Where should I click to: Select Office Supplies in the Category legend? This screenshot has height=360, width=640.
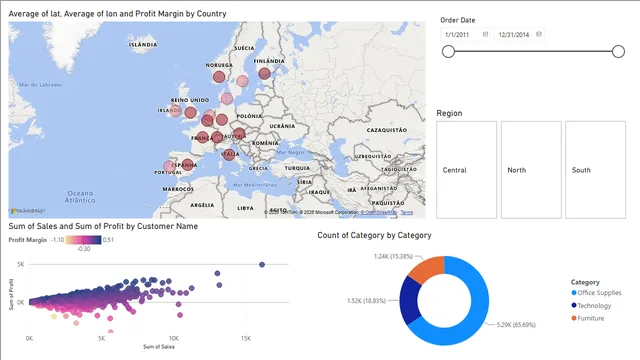(x=596, y=293)
